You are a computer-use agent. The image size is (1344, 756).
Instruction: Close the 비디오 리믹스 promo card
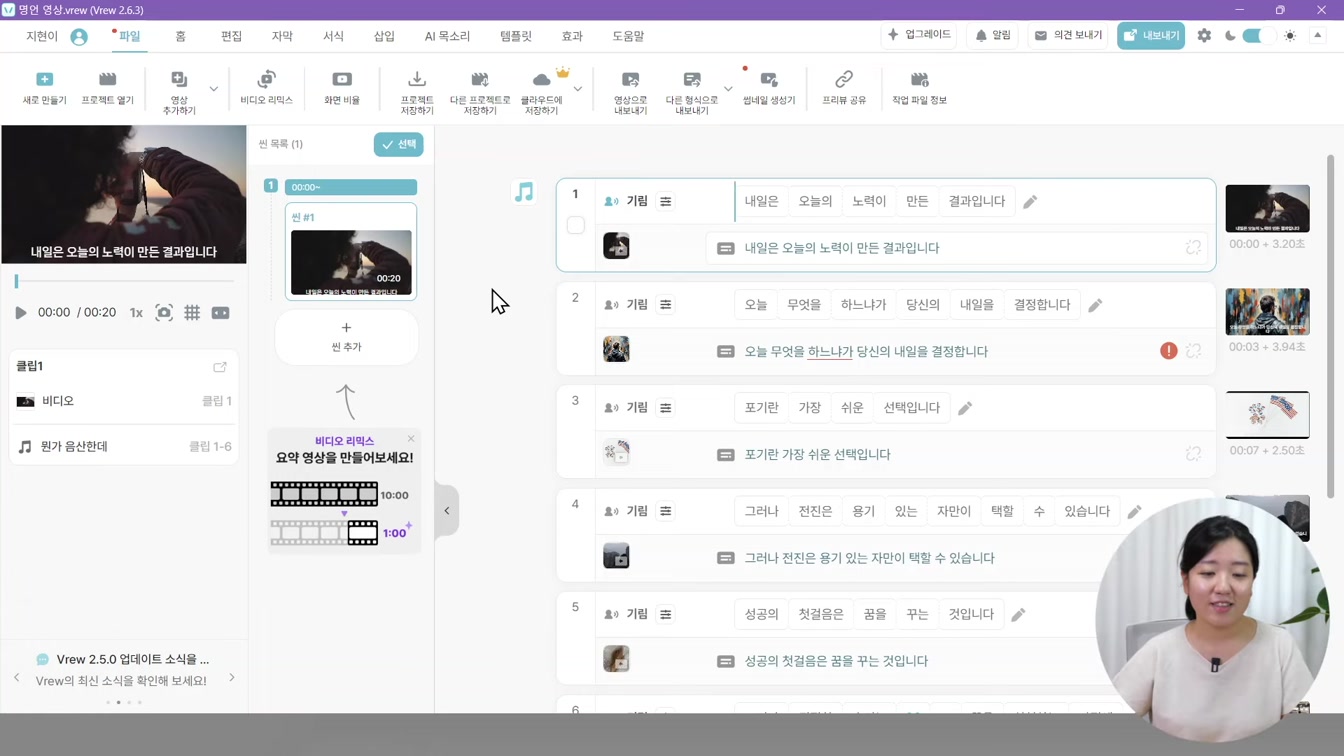[x=410, y=439]
